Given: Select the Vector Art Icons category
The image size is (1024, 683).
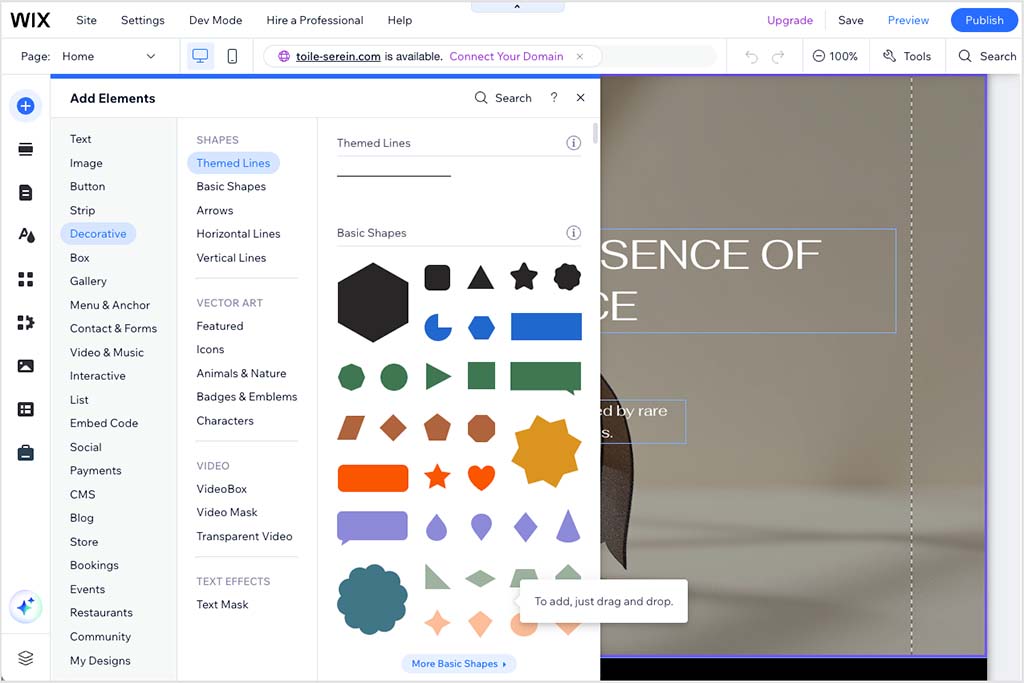Looking at the screenshot, I should pos(210,349).
